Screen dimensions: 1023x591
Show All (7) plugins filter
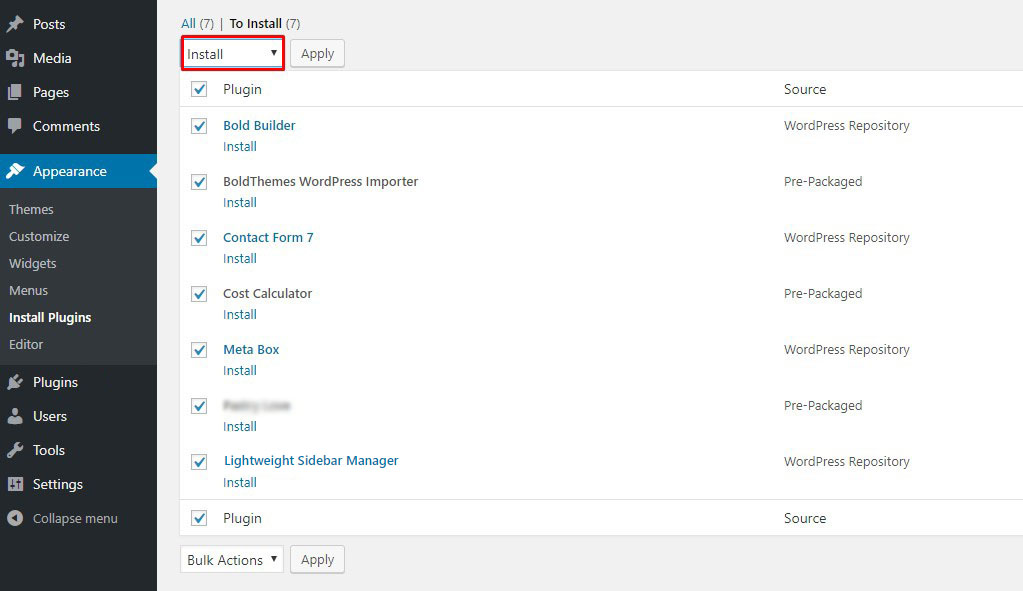click(x=197, y=23)
